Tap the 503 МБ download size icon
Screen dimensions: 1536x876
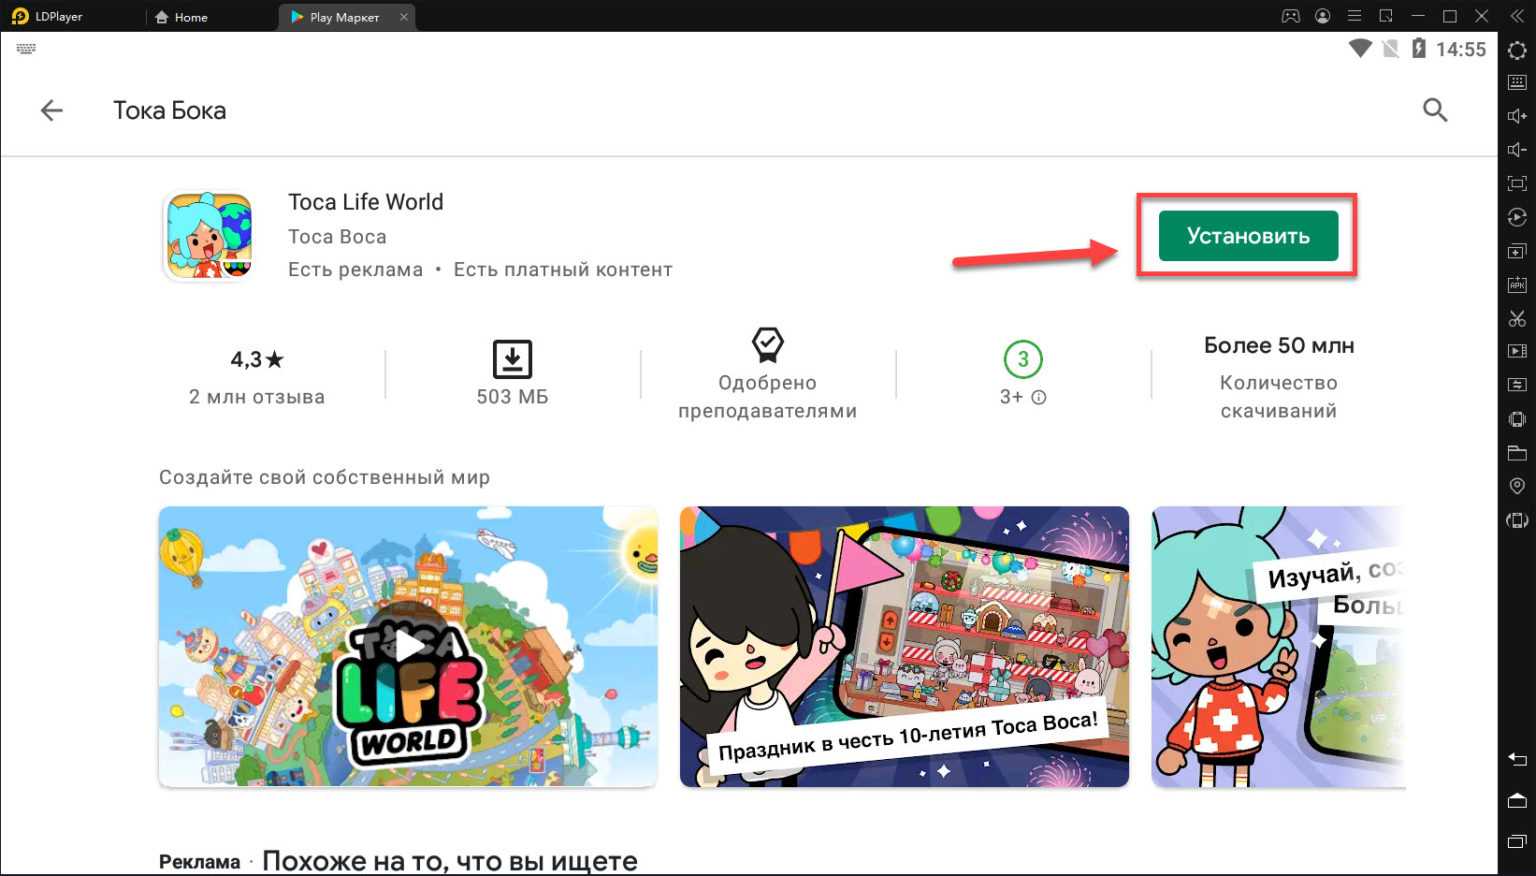coord(512,359)
